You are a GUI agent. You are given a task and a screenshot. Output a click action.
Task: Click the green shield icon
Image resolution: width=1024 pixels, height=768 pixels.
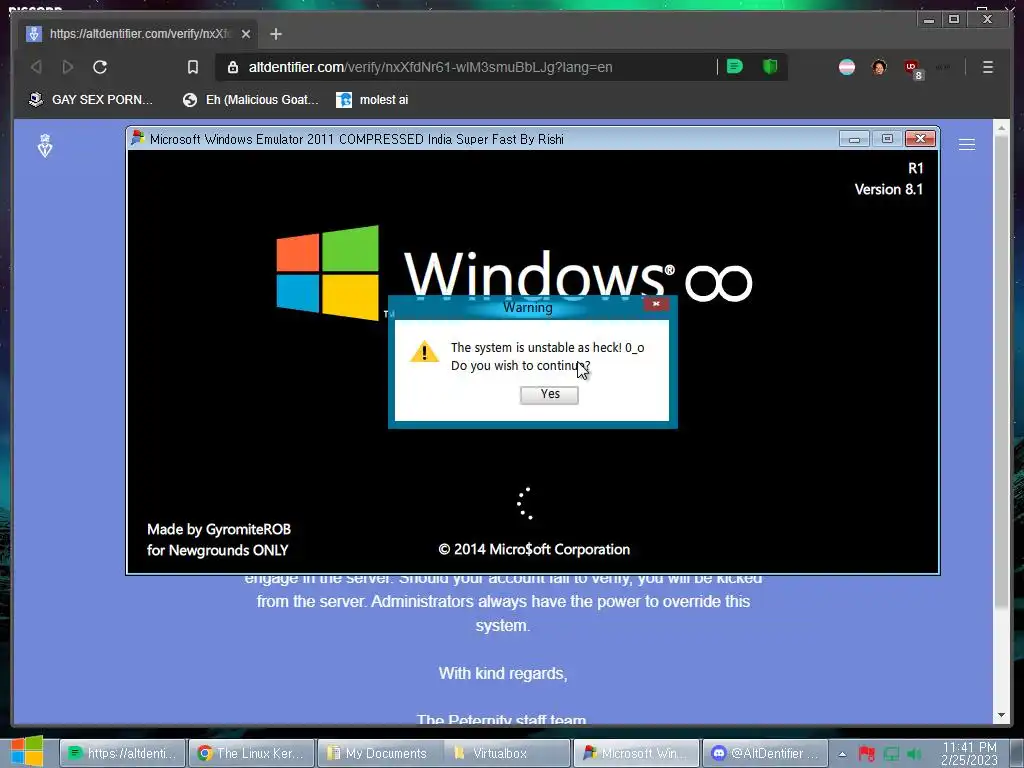(x=770, y=67)
